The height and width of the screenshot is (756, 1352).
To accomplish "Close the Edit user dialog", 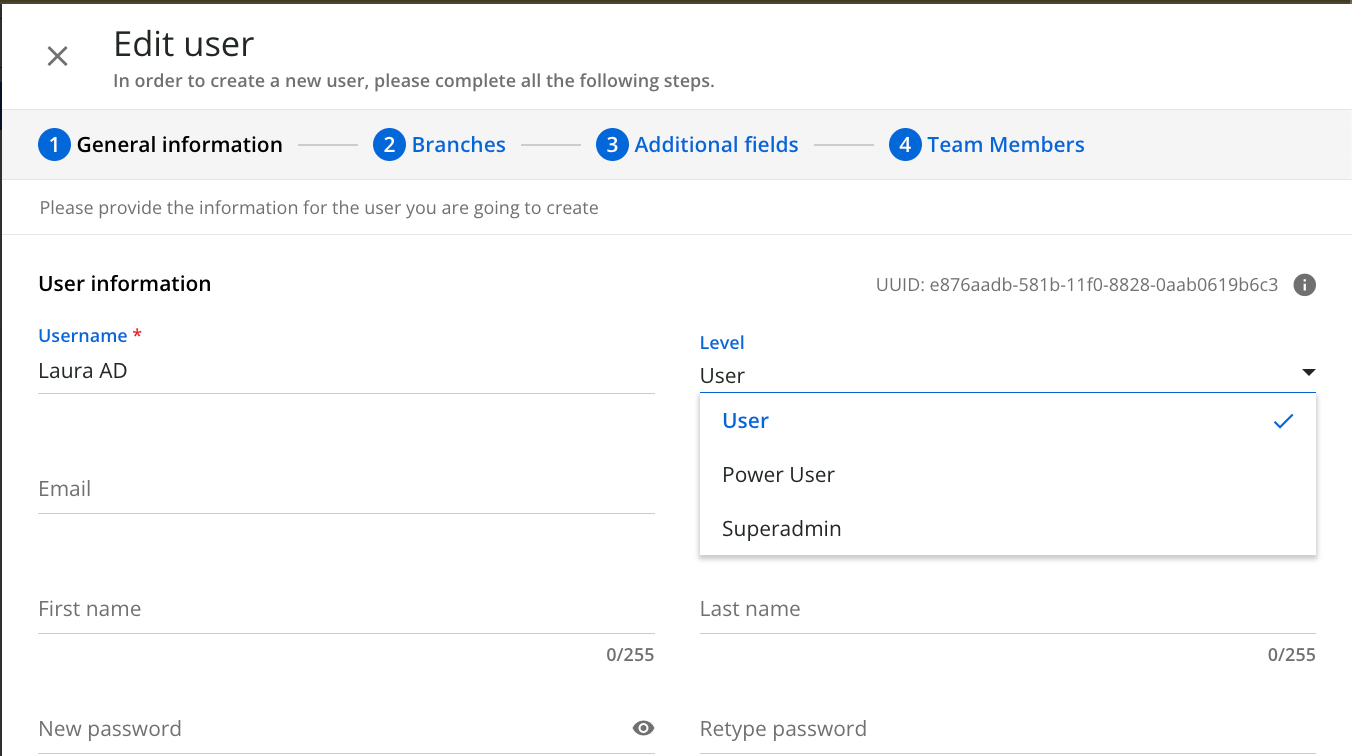I will [x=58, y=56].
